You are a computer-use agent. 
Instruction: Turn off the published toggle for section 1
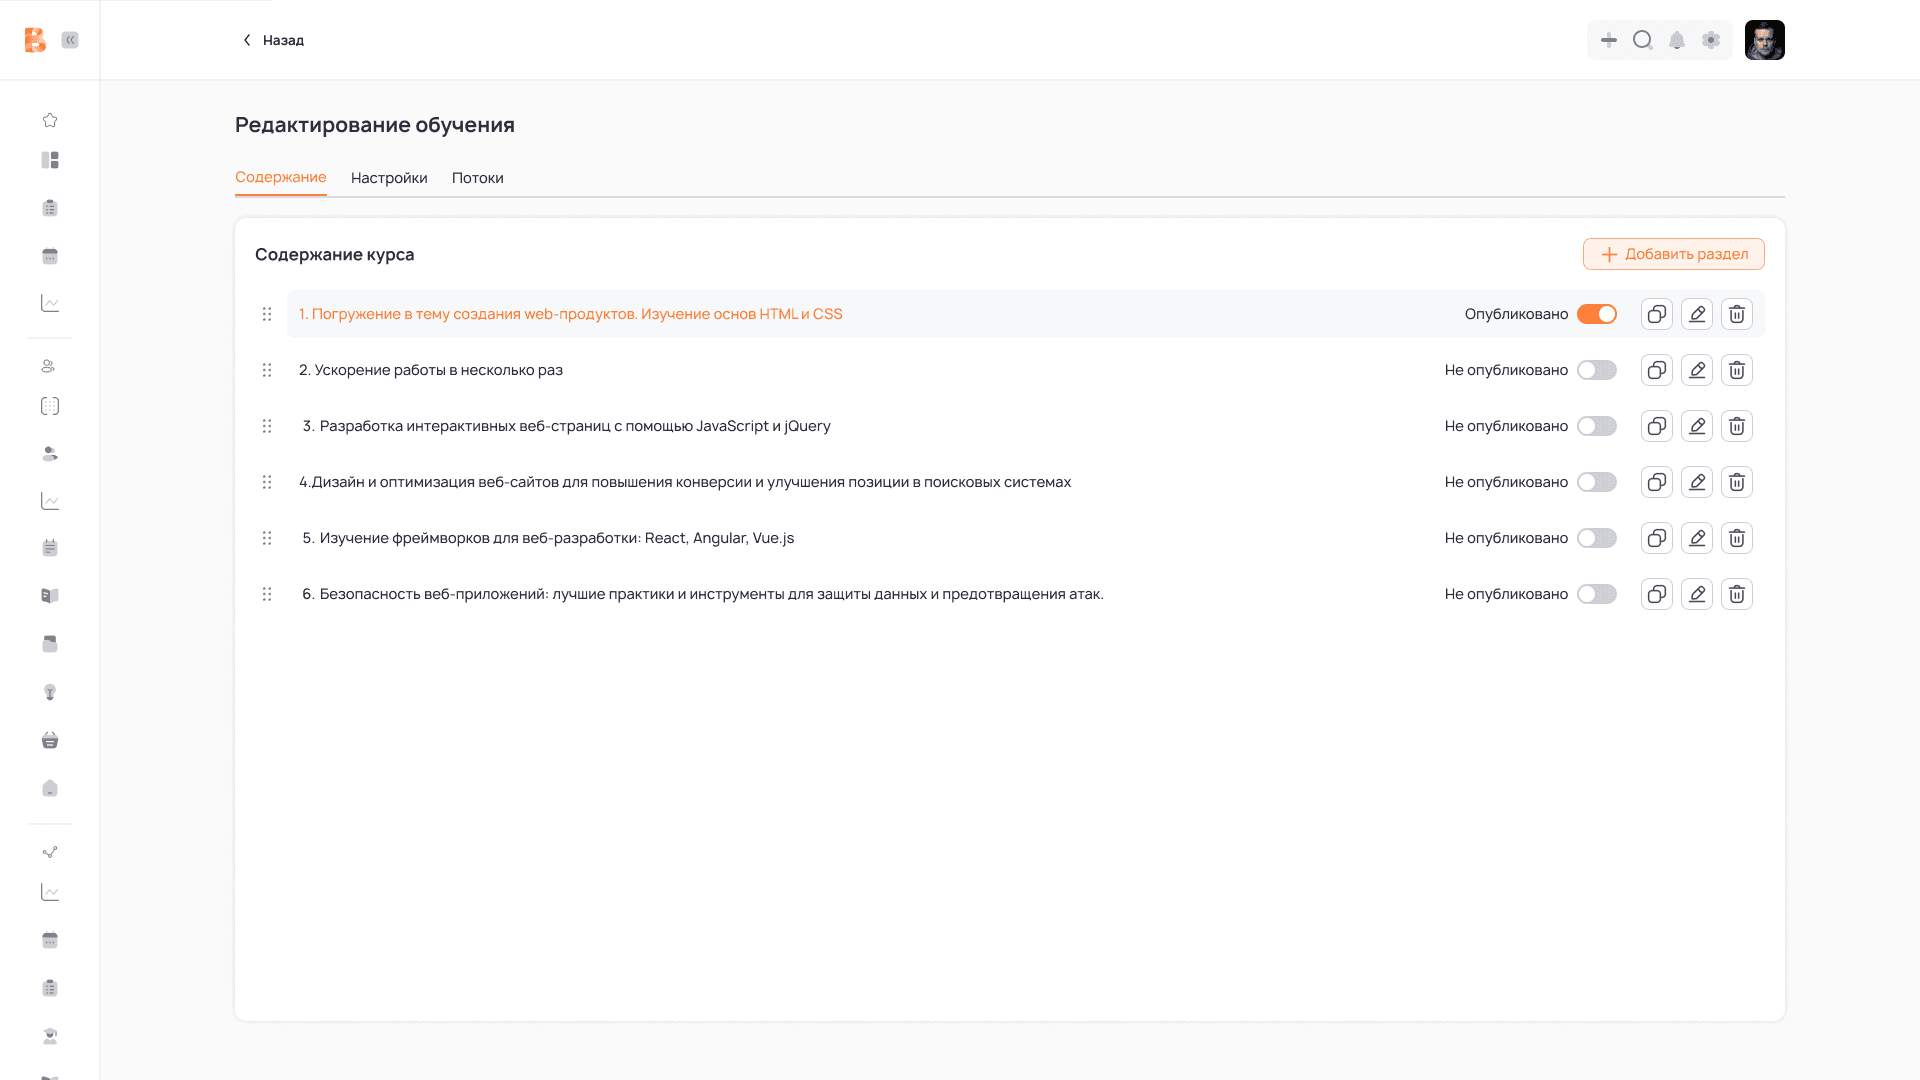click(1597, 314)
